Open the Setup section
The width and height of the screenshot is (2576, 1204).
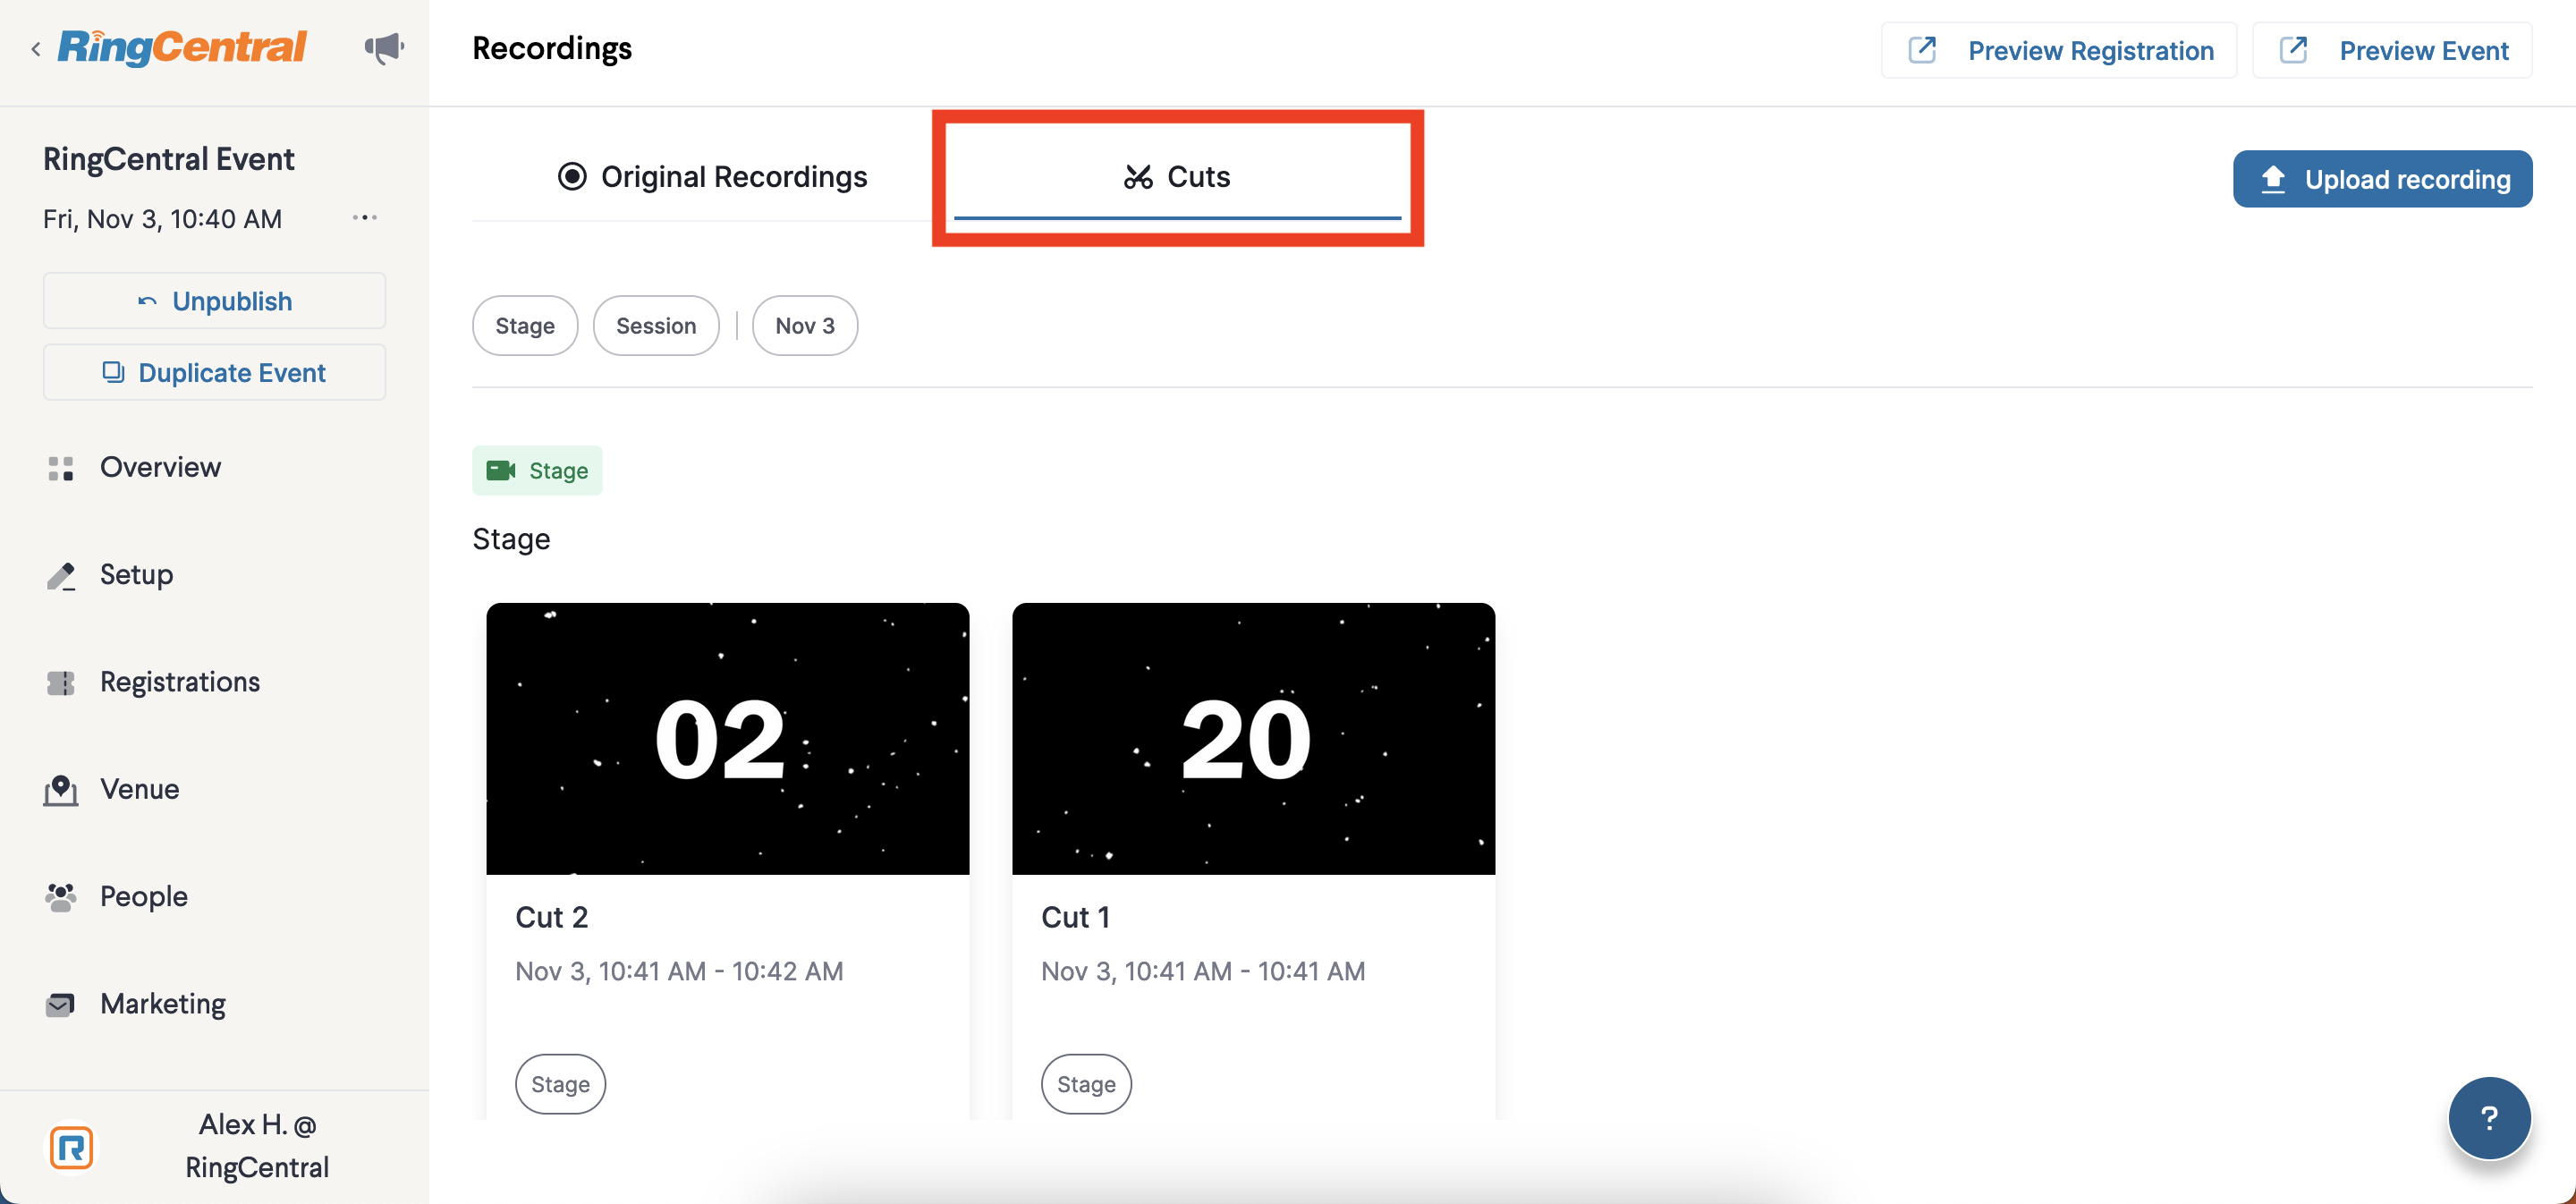[x=136, y=574]
